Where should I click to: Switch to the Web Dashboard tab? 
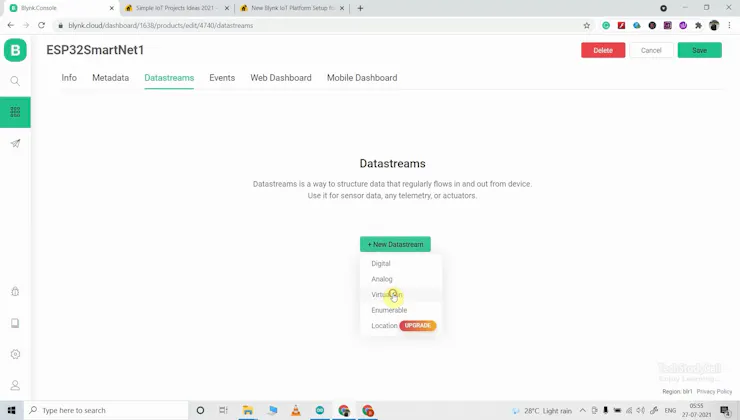tap(281, 78)
